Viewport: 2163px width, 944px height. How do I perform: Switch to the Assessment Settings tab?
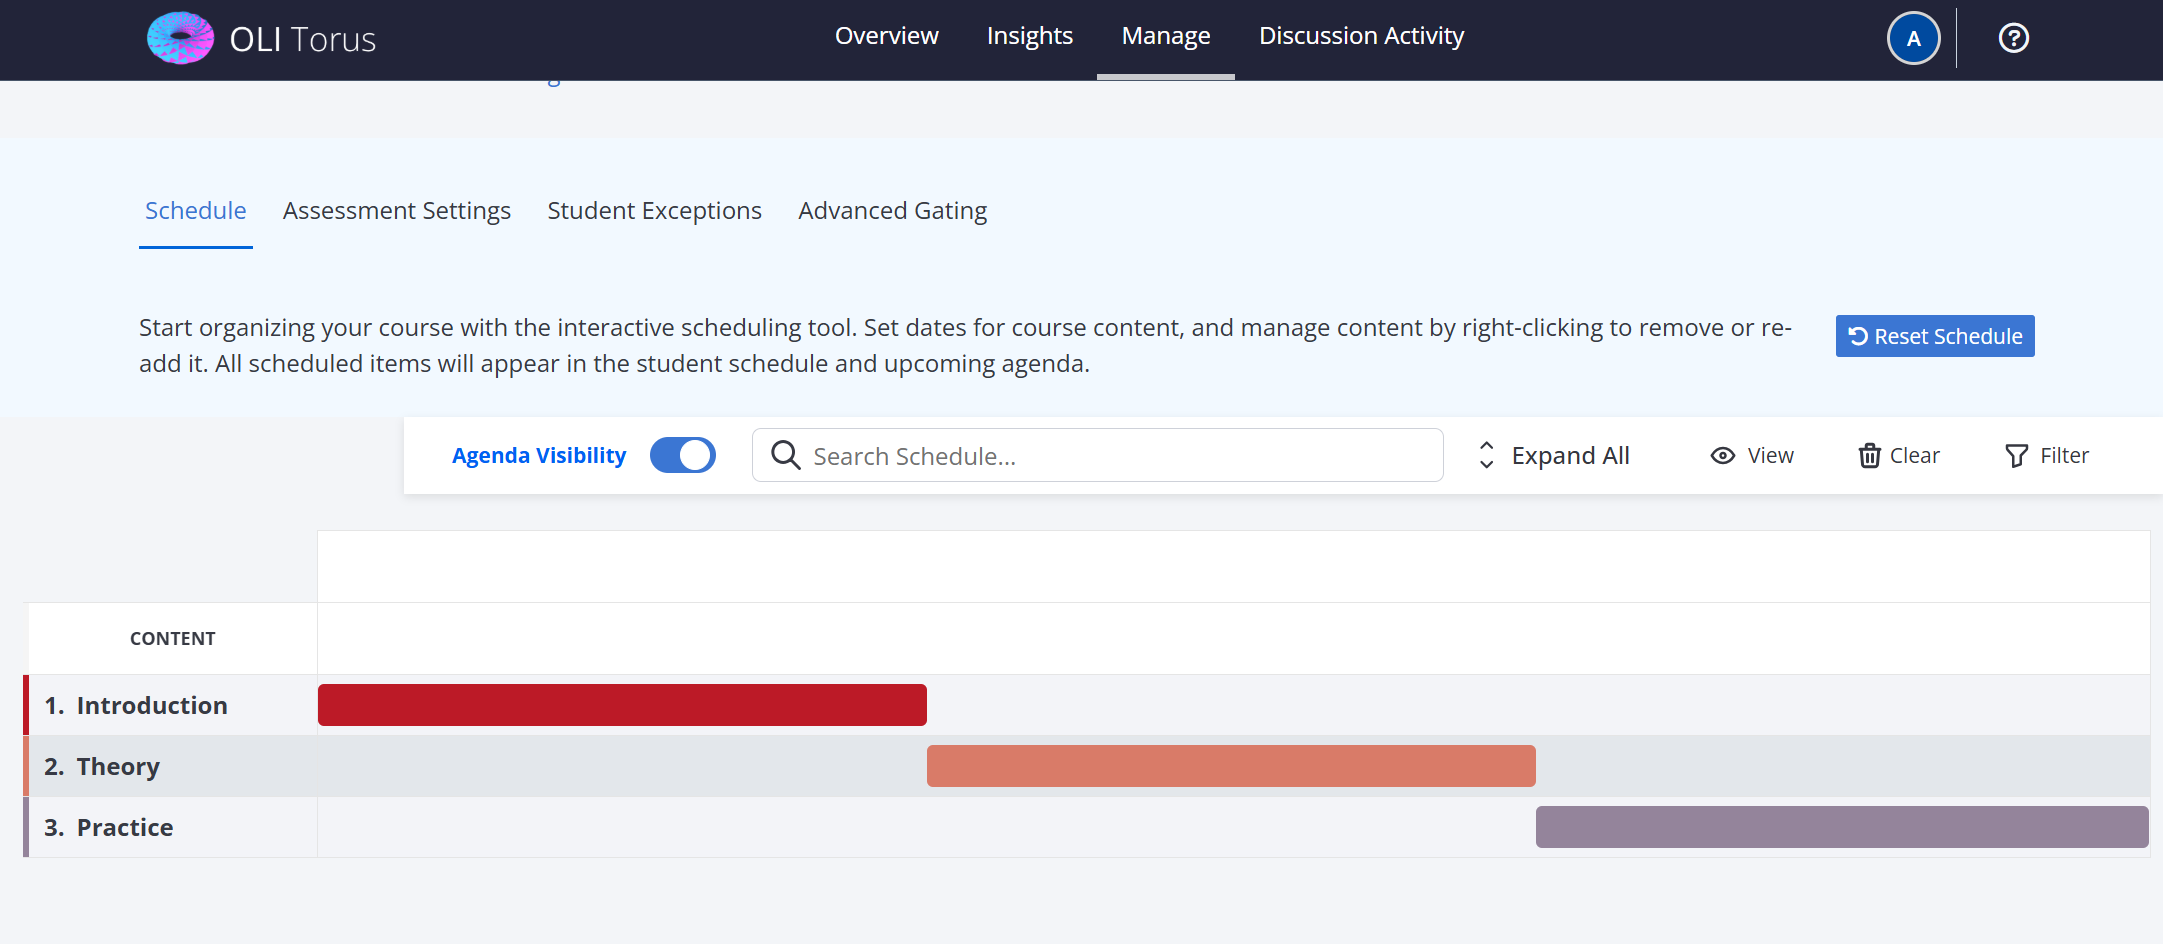(396, 211)
